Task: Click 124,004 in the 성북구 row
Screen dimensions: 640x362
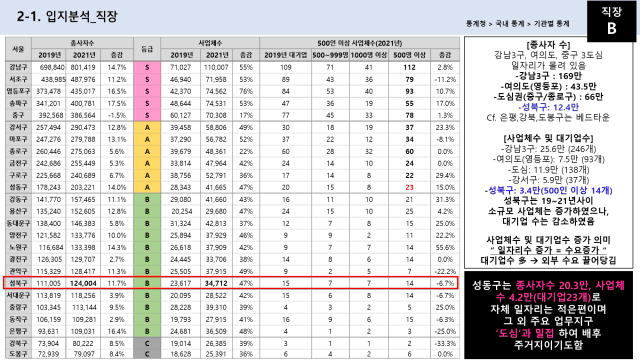Action: (x=83, y=283)
